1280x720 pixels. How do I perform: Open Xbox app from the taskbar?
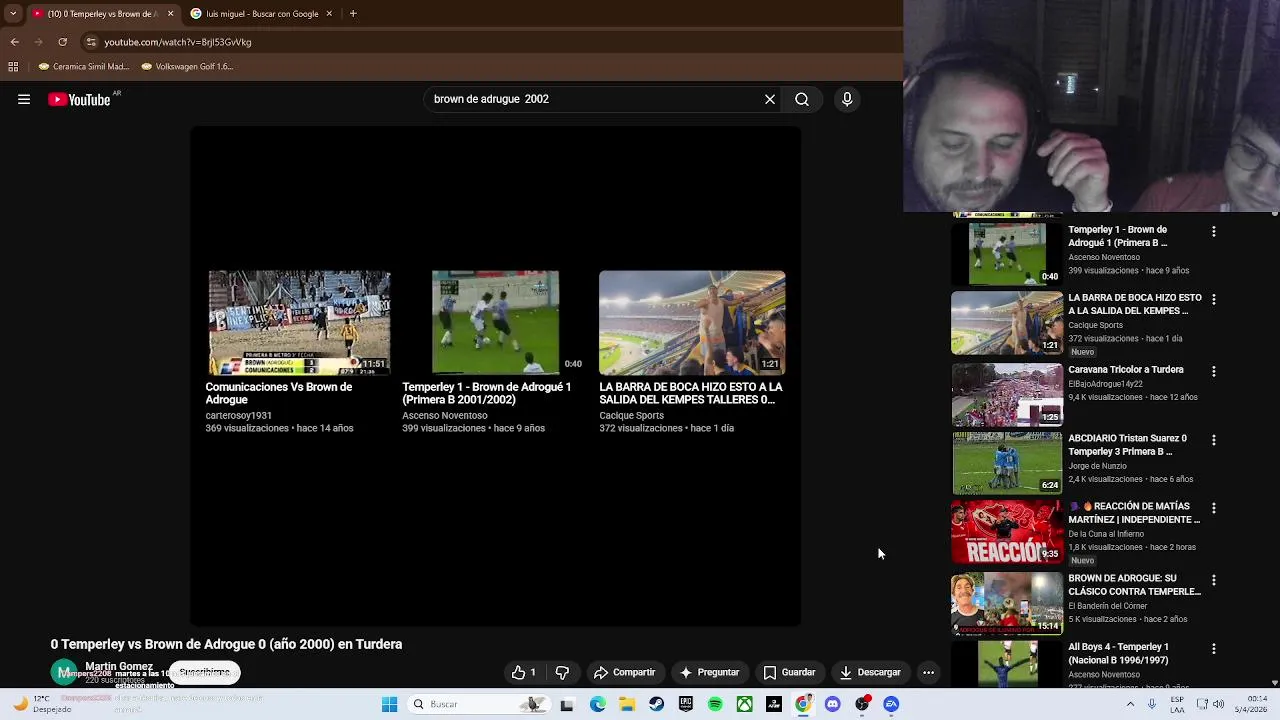[745, 704]
